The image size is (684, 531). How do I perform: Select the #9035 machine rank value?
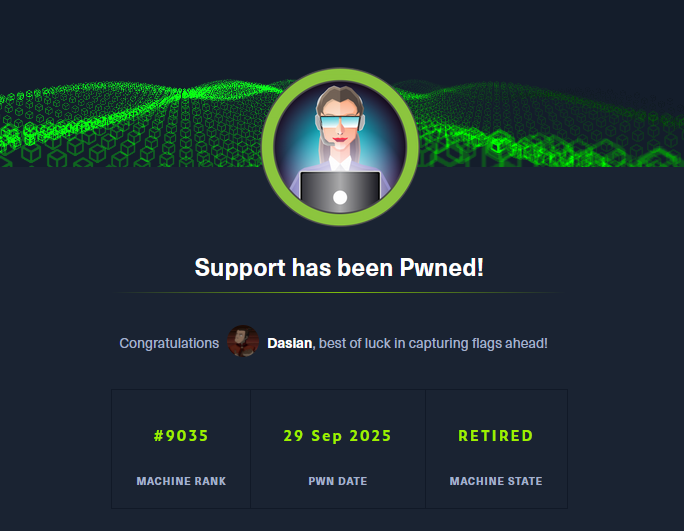pyautogui.click(x=181, y=435)
